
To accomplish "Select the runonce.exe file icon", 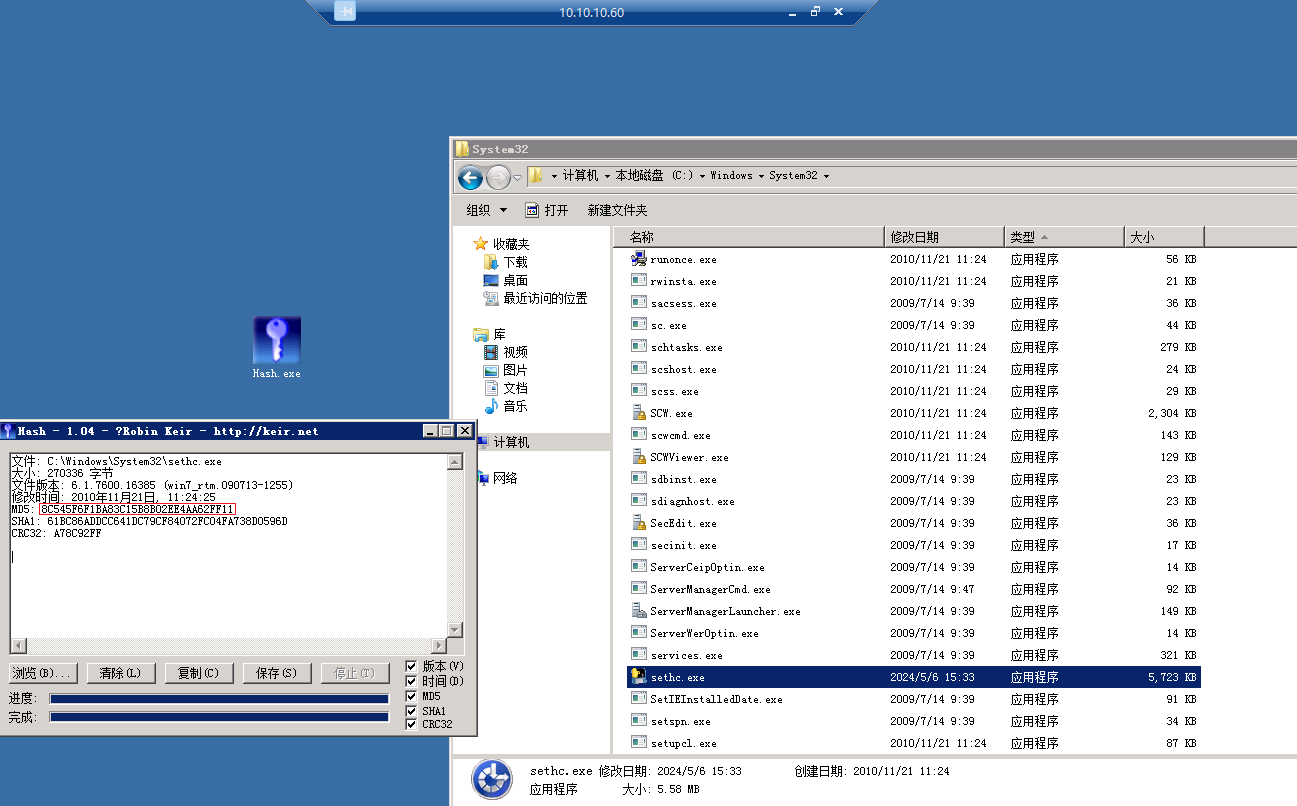I will pyautogui.click(x=639, y=259).
